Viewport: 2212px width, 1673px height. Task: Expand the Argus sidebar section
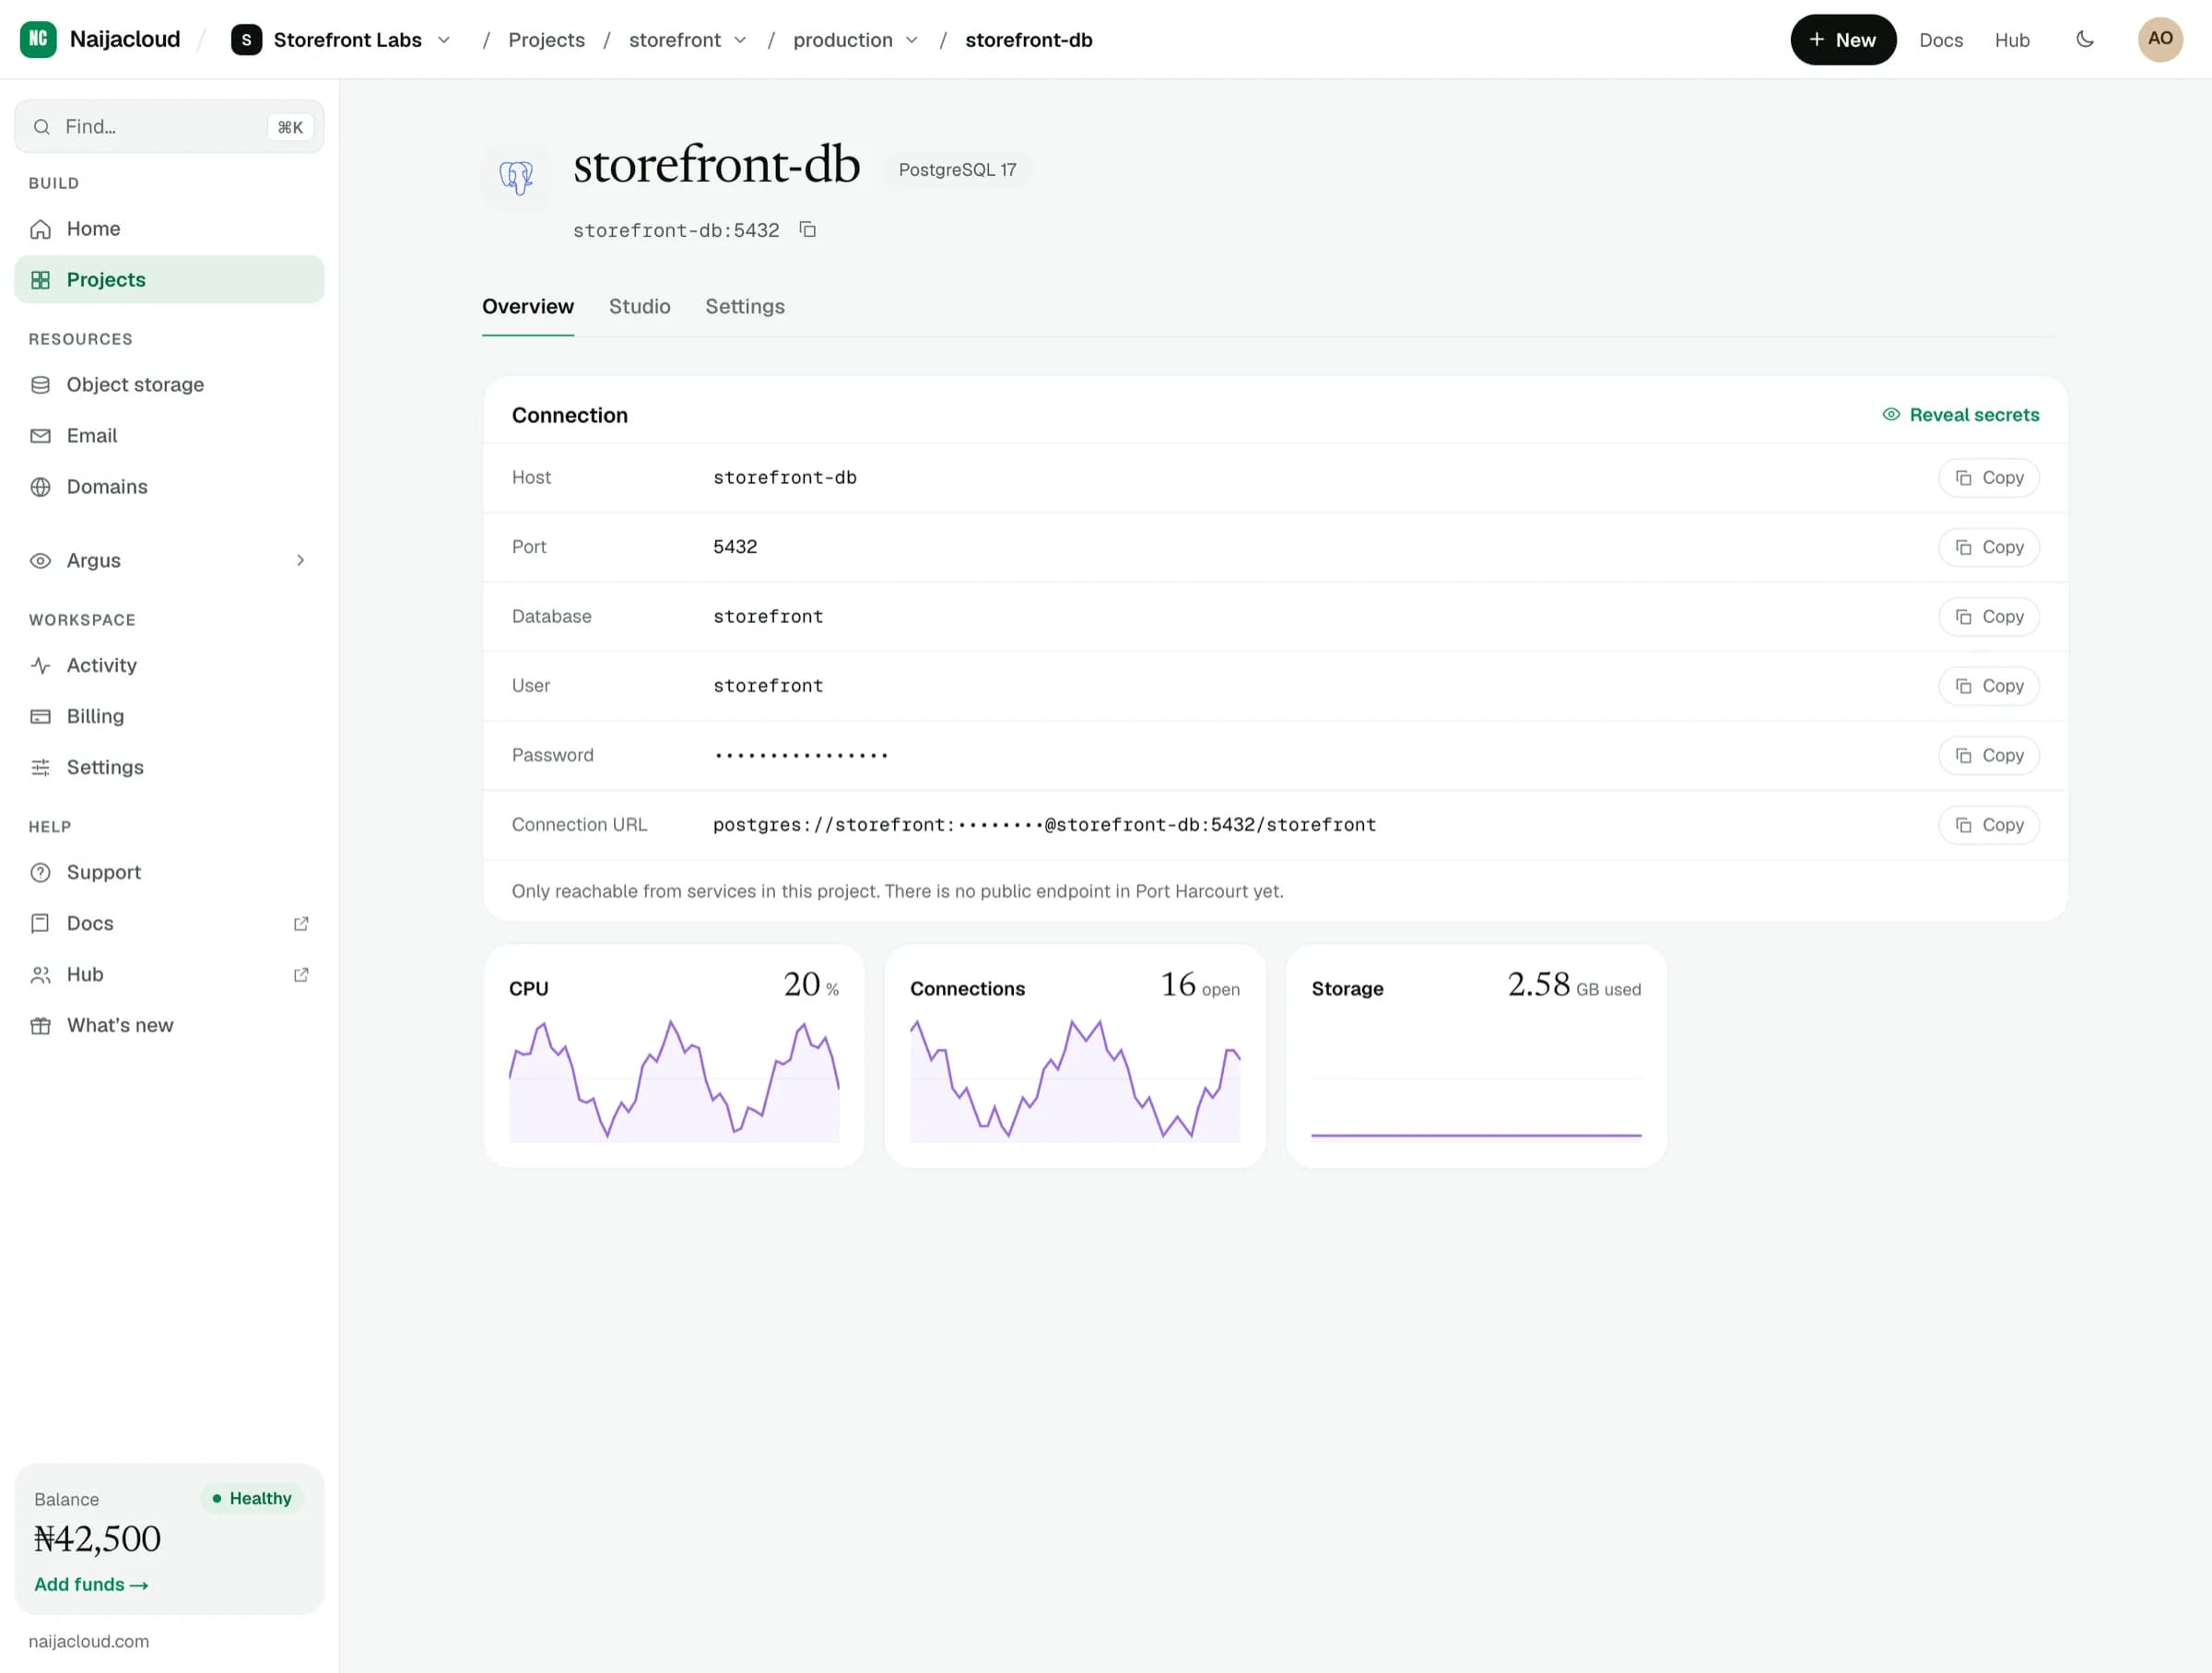(169, 560)
